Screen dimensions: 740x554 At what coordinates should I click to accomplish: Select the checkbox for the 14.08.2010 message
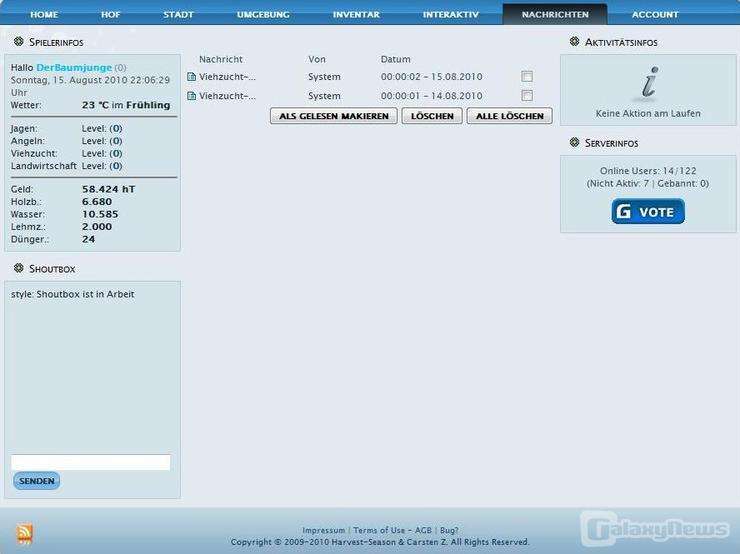pos(527,96)
